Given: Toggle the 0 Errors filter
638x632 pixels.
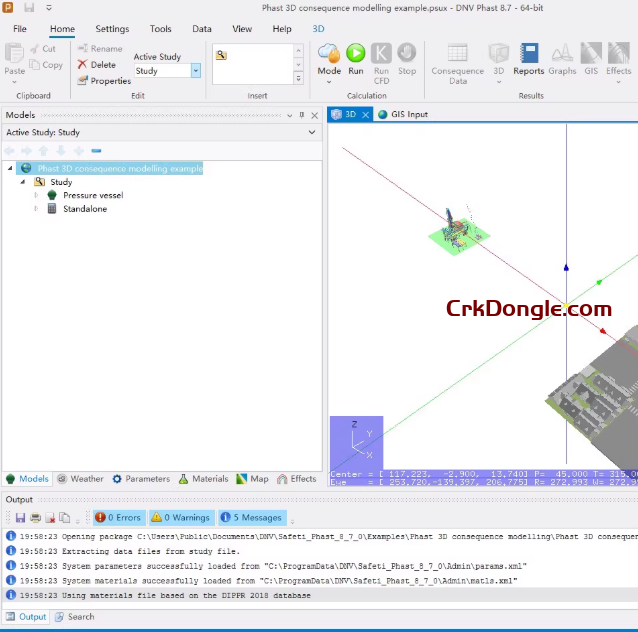Looking at the screenshot, I should [119, 518].
